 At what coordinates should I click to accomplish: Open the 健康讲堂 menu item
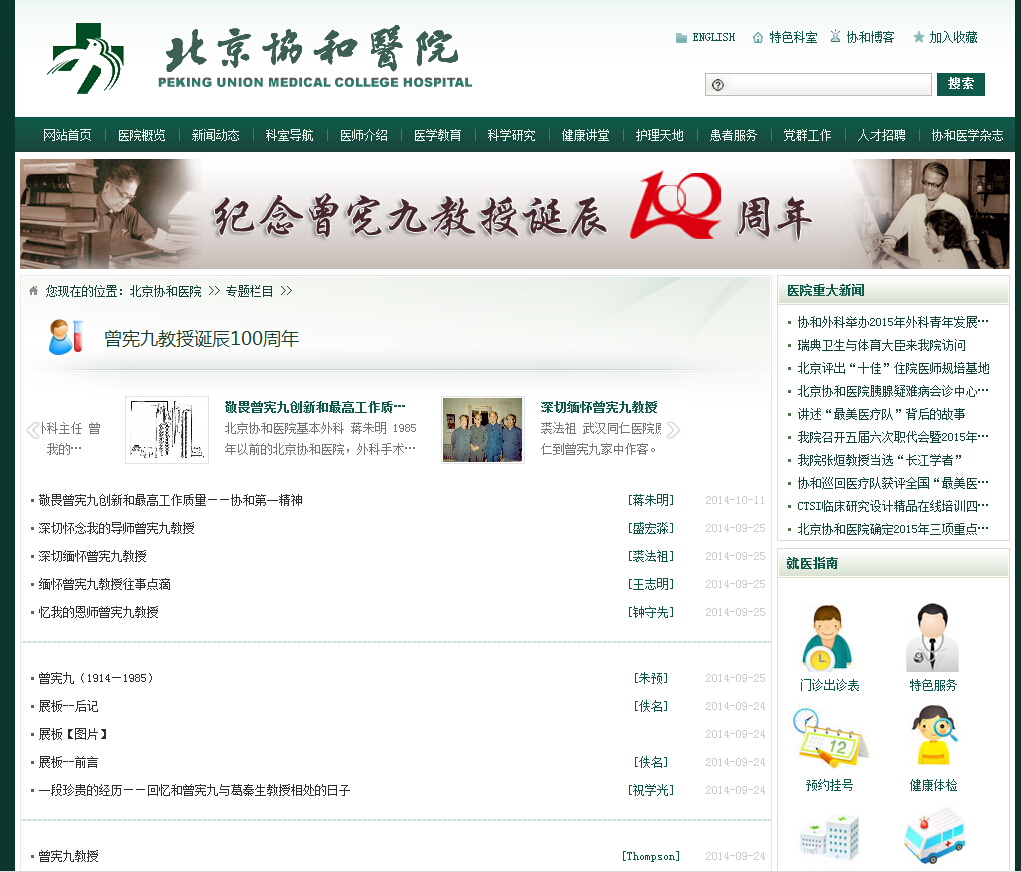point(585,135)
